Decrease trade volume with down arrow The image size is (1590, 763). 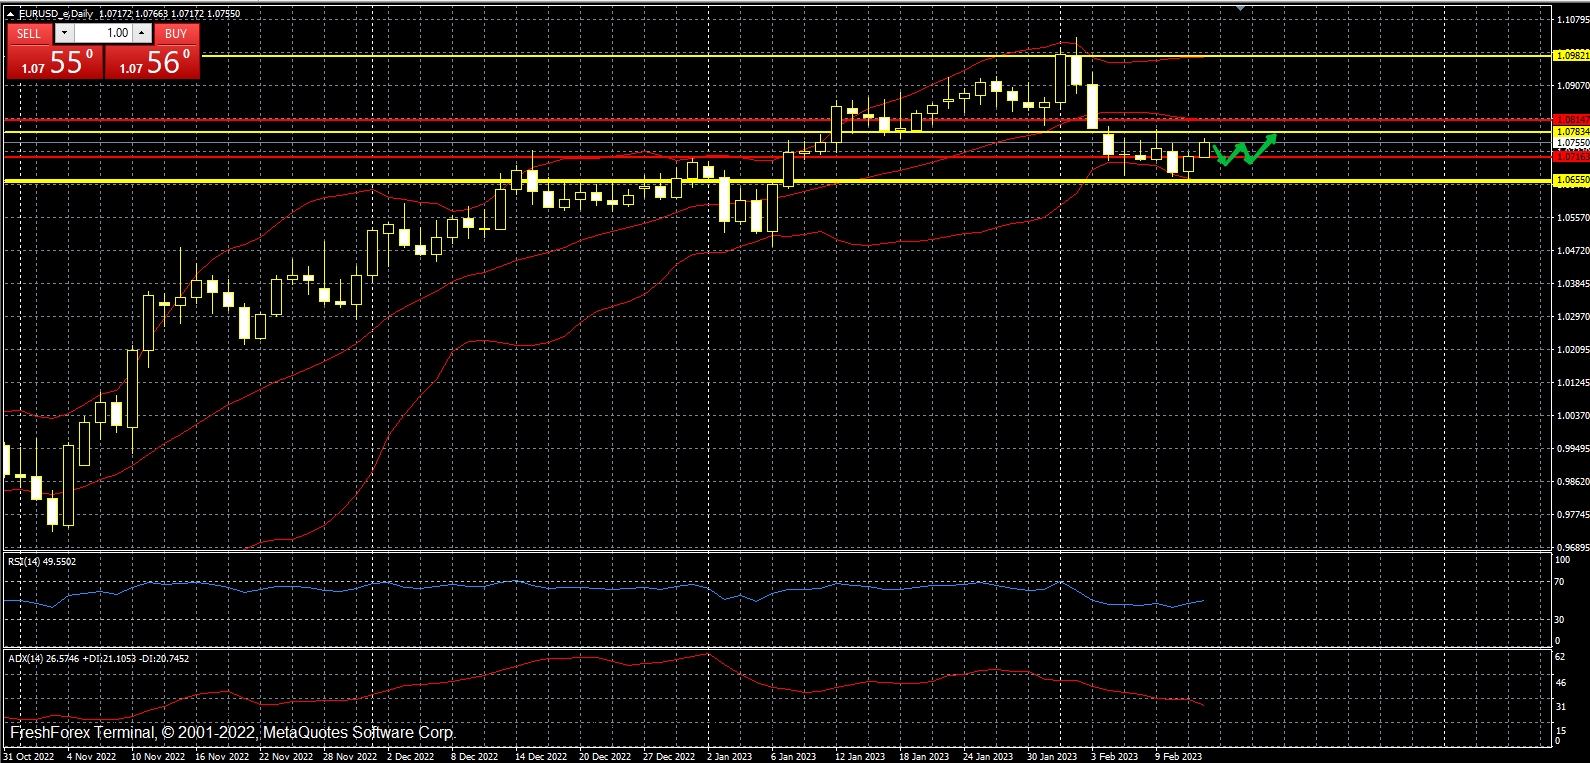pyautogui.click(x=65, y=33)
